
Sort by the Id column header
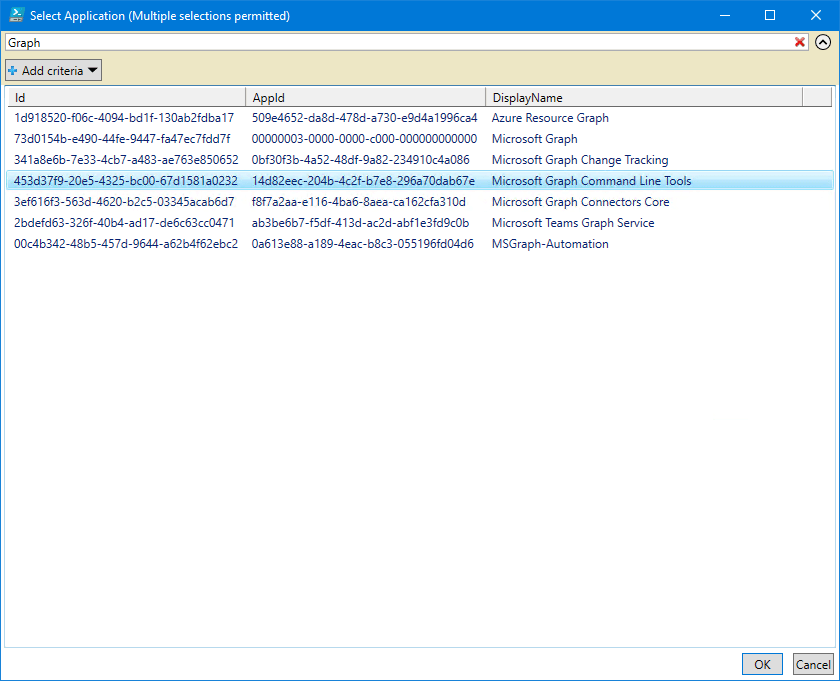pyautogui.click(x=126, y=98)
